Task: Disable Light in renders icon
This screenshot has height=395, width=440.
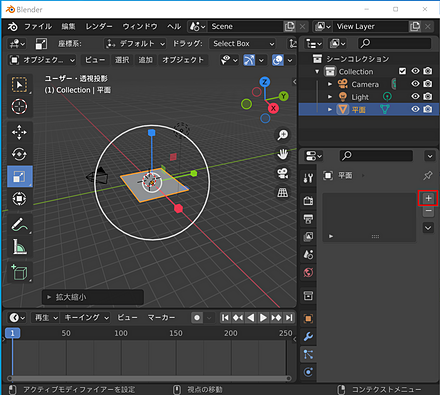Action: pyautogui.click(x=428, y=96)
